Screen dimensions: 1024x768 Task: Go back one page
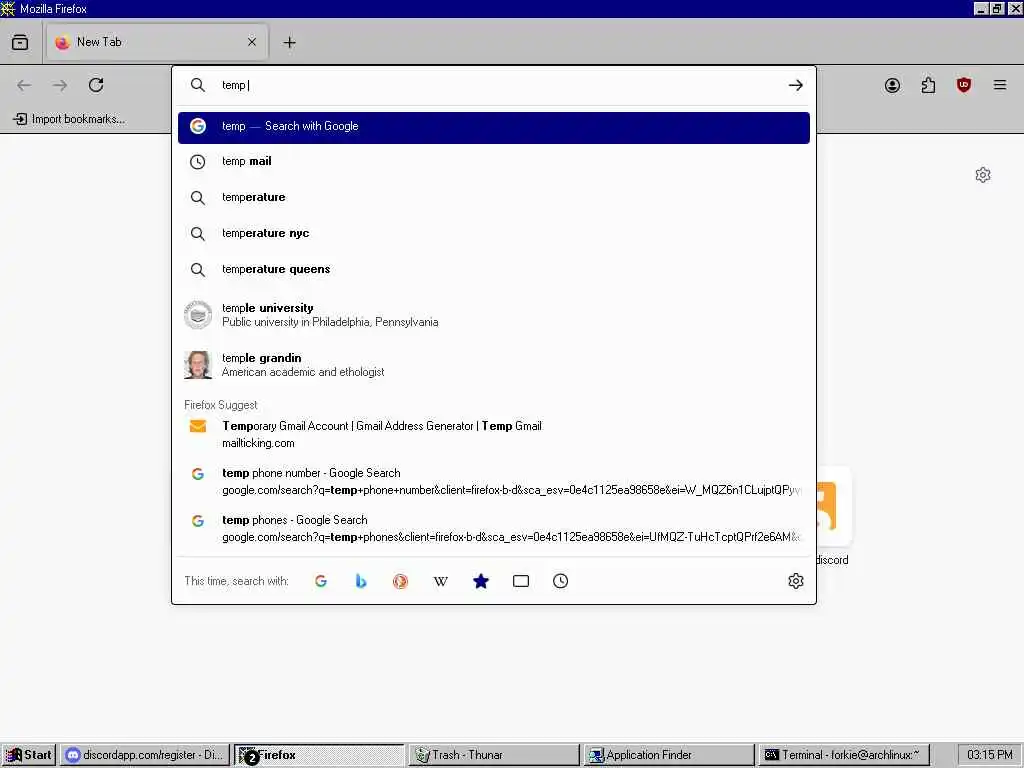(x=24, y=85)
